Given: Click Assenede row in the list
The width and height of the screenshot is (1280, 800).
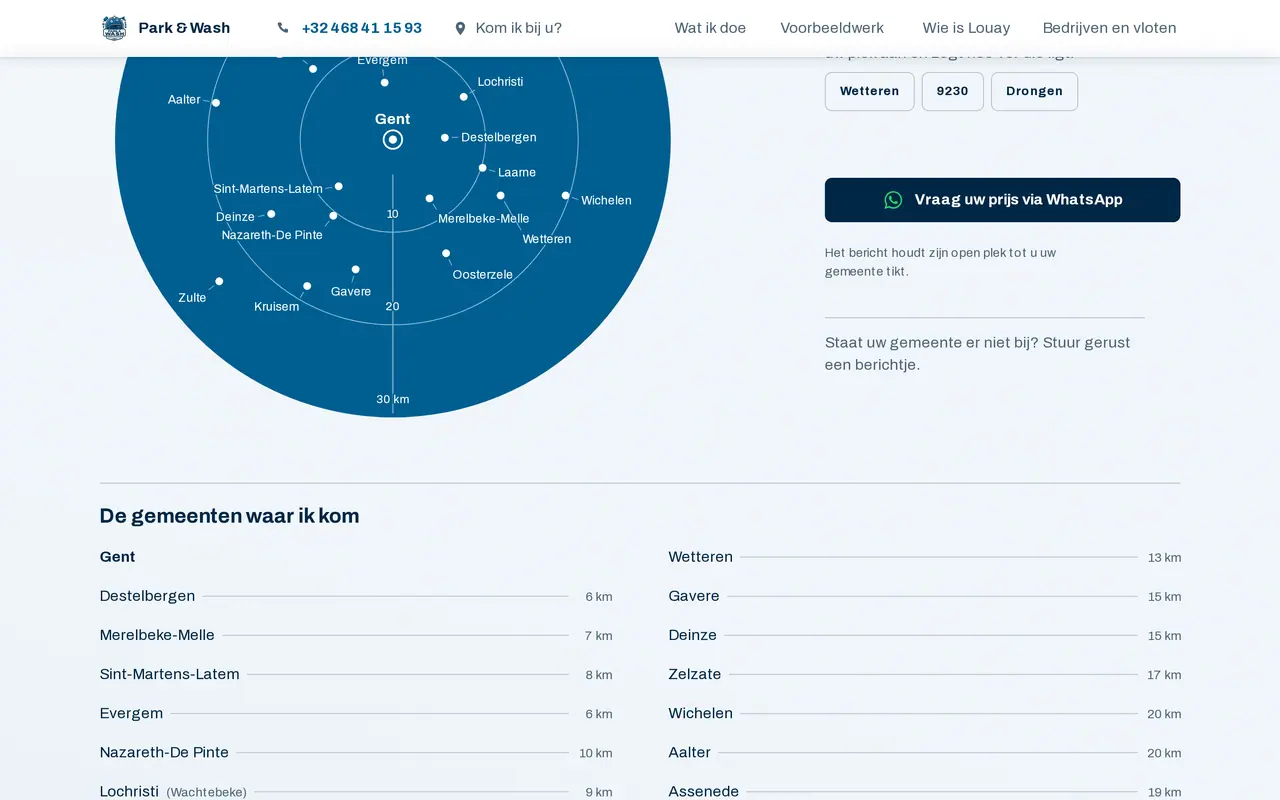Looking at the screenshot, I should click(925, 791).
